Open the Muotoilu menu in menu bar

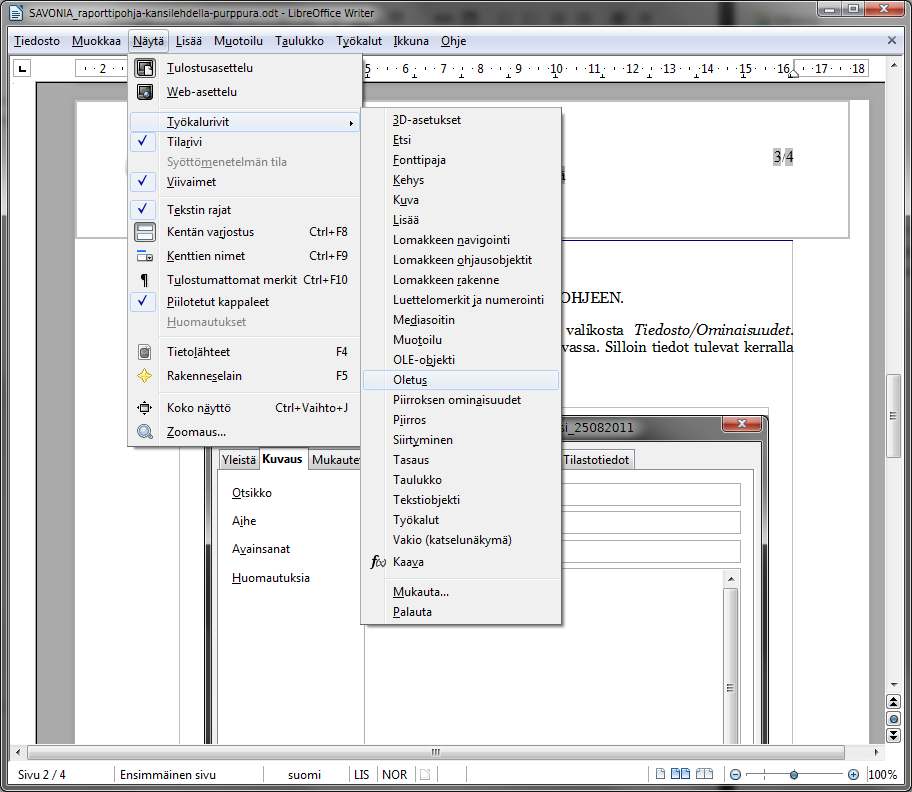[238, 41]
